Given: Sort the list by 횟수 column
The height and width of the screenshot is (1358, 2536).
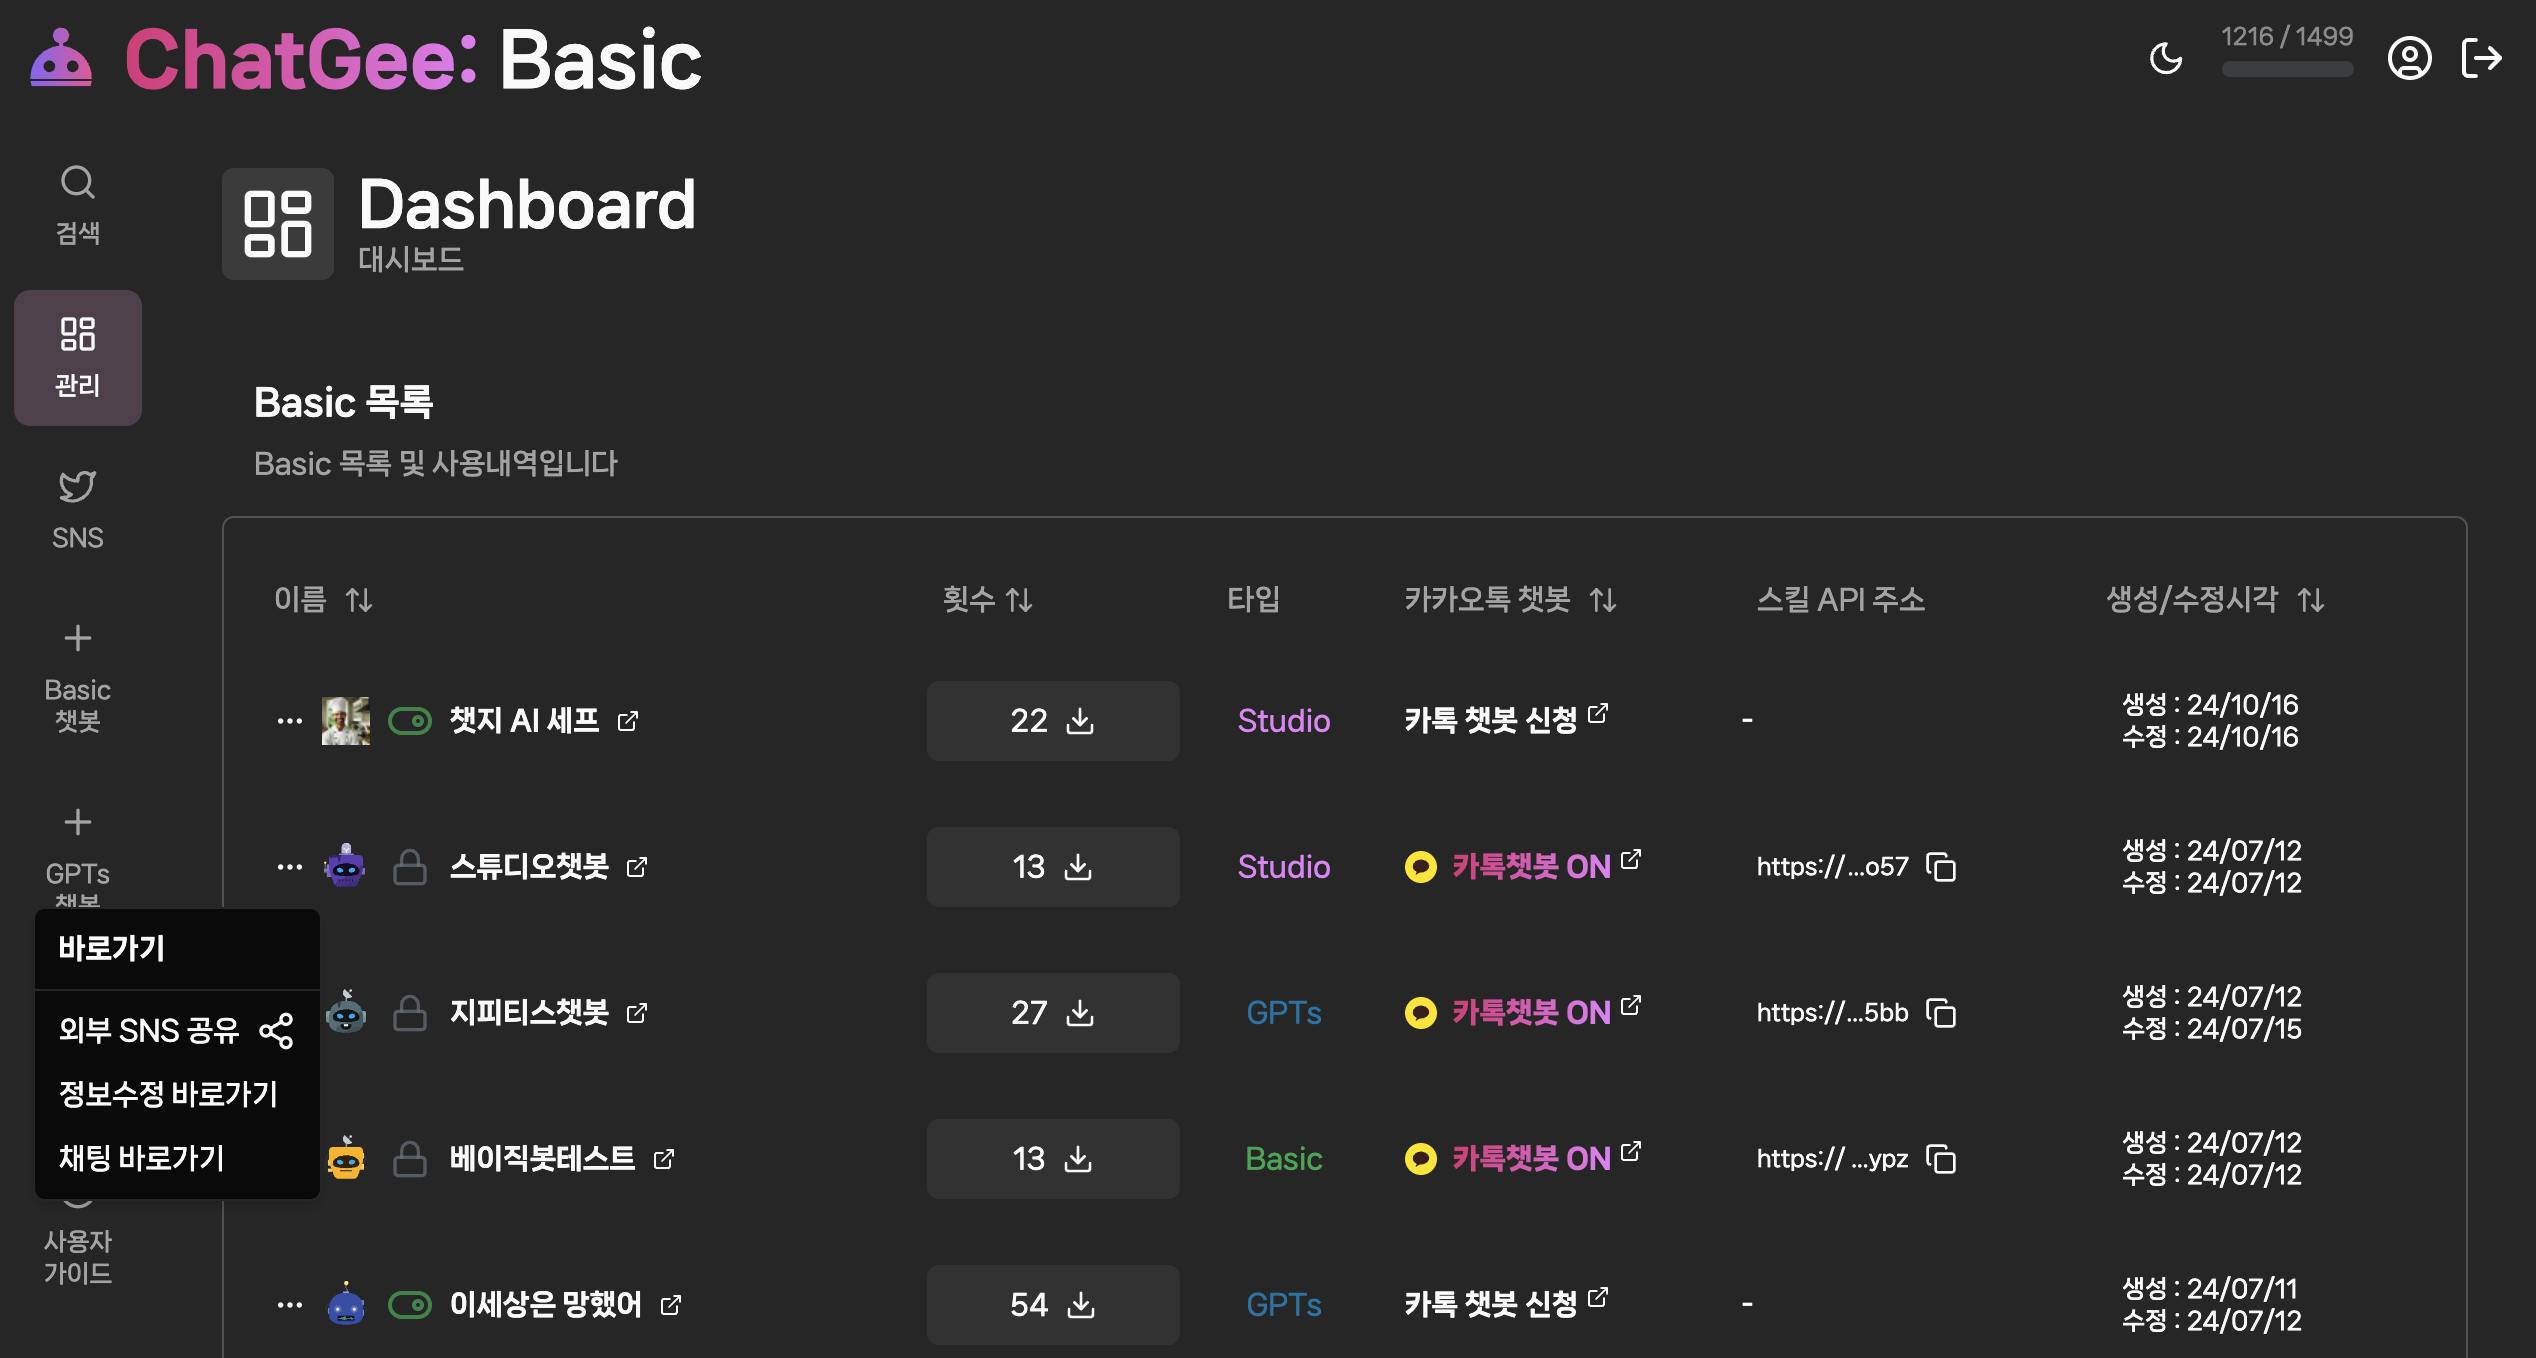Looking at the screenshot, I should click(x=1019, y=600).
